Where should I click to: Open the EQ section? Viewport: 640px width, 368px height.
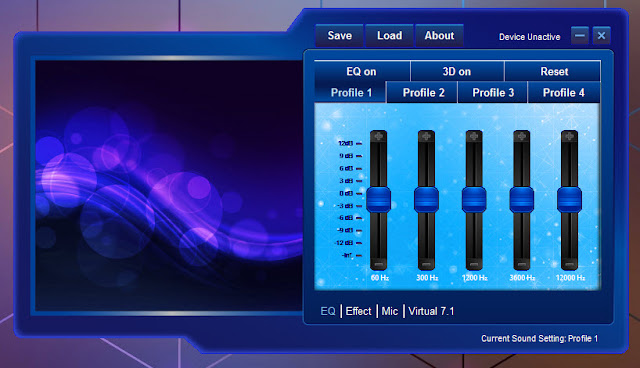[328, 311]
